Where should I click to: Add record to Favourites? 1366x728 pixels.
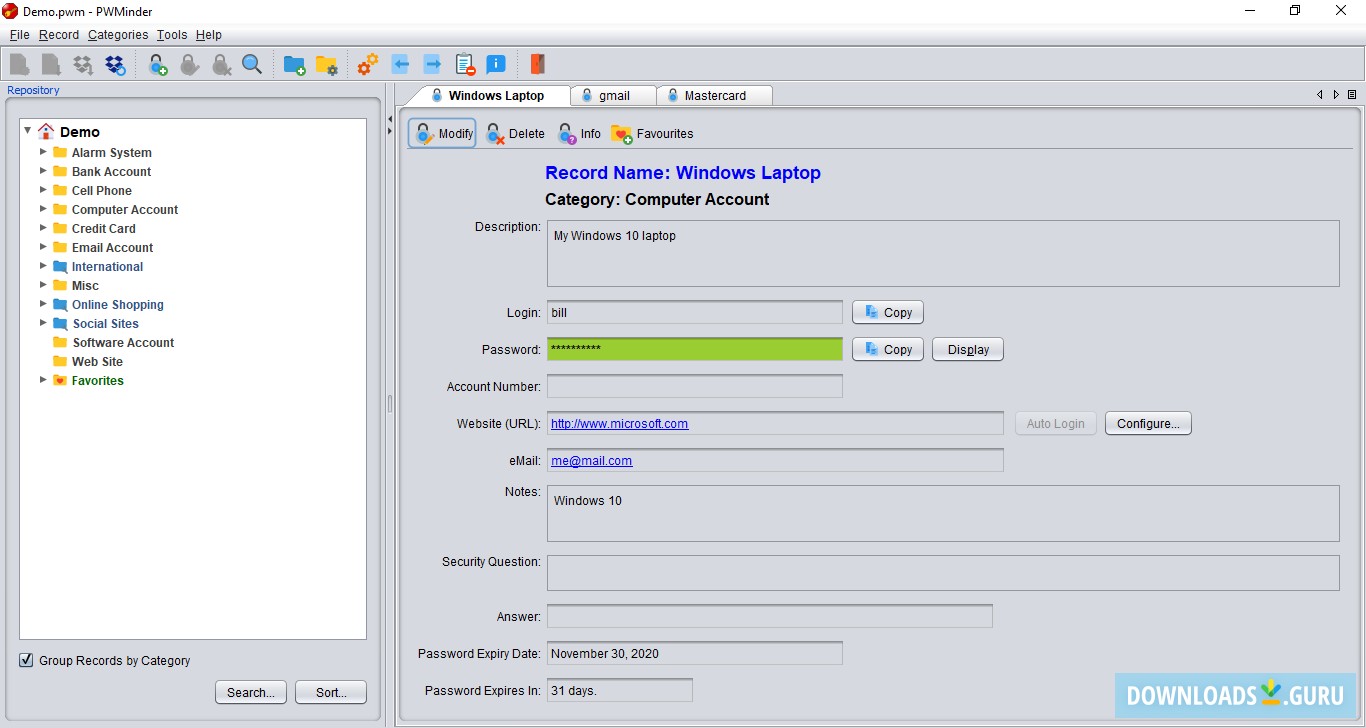pyautogui.click(x=652, y=133)
